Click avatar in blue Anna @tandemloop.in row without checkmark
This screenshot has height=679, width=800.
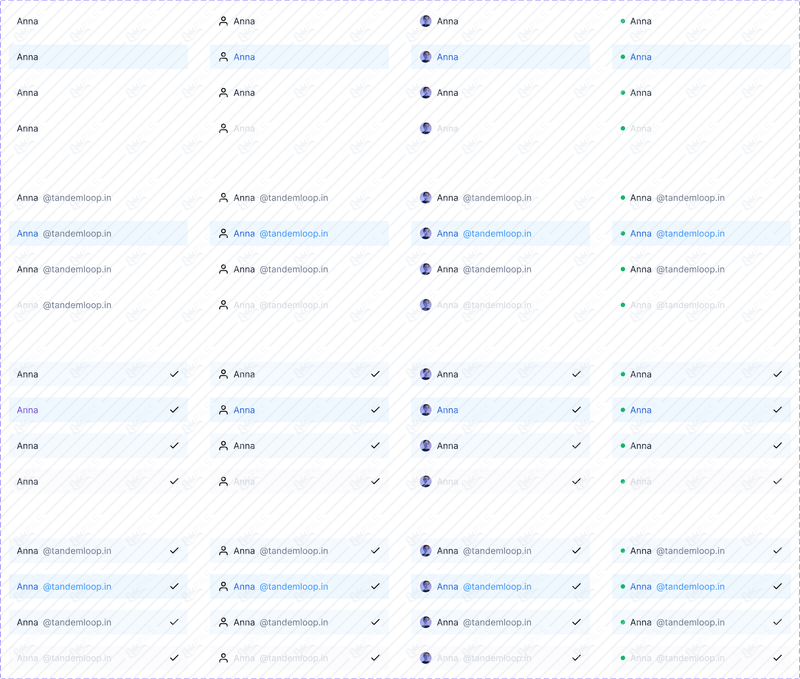[426, 234]
